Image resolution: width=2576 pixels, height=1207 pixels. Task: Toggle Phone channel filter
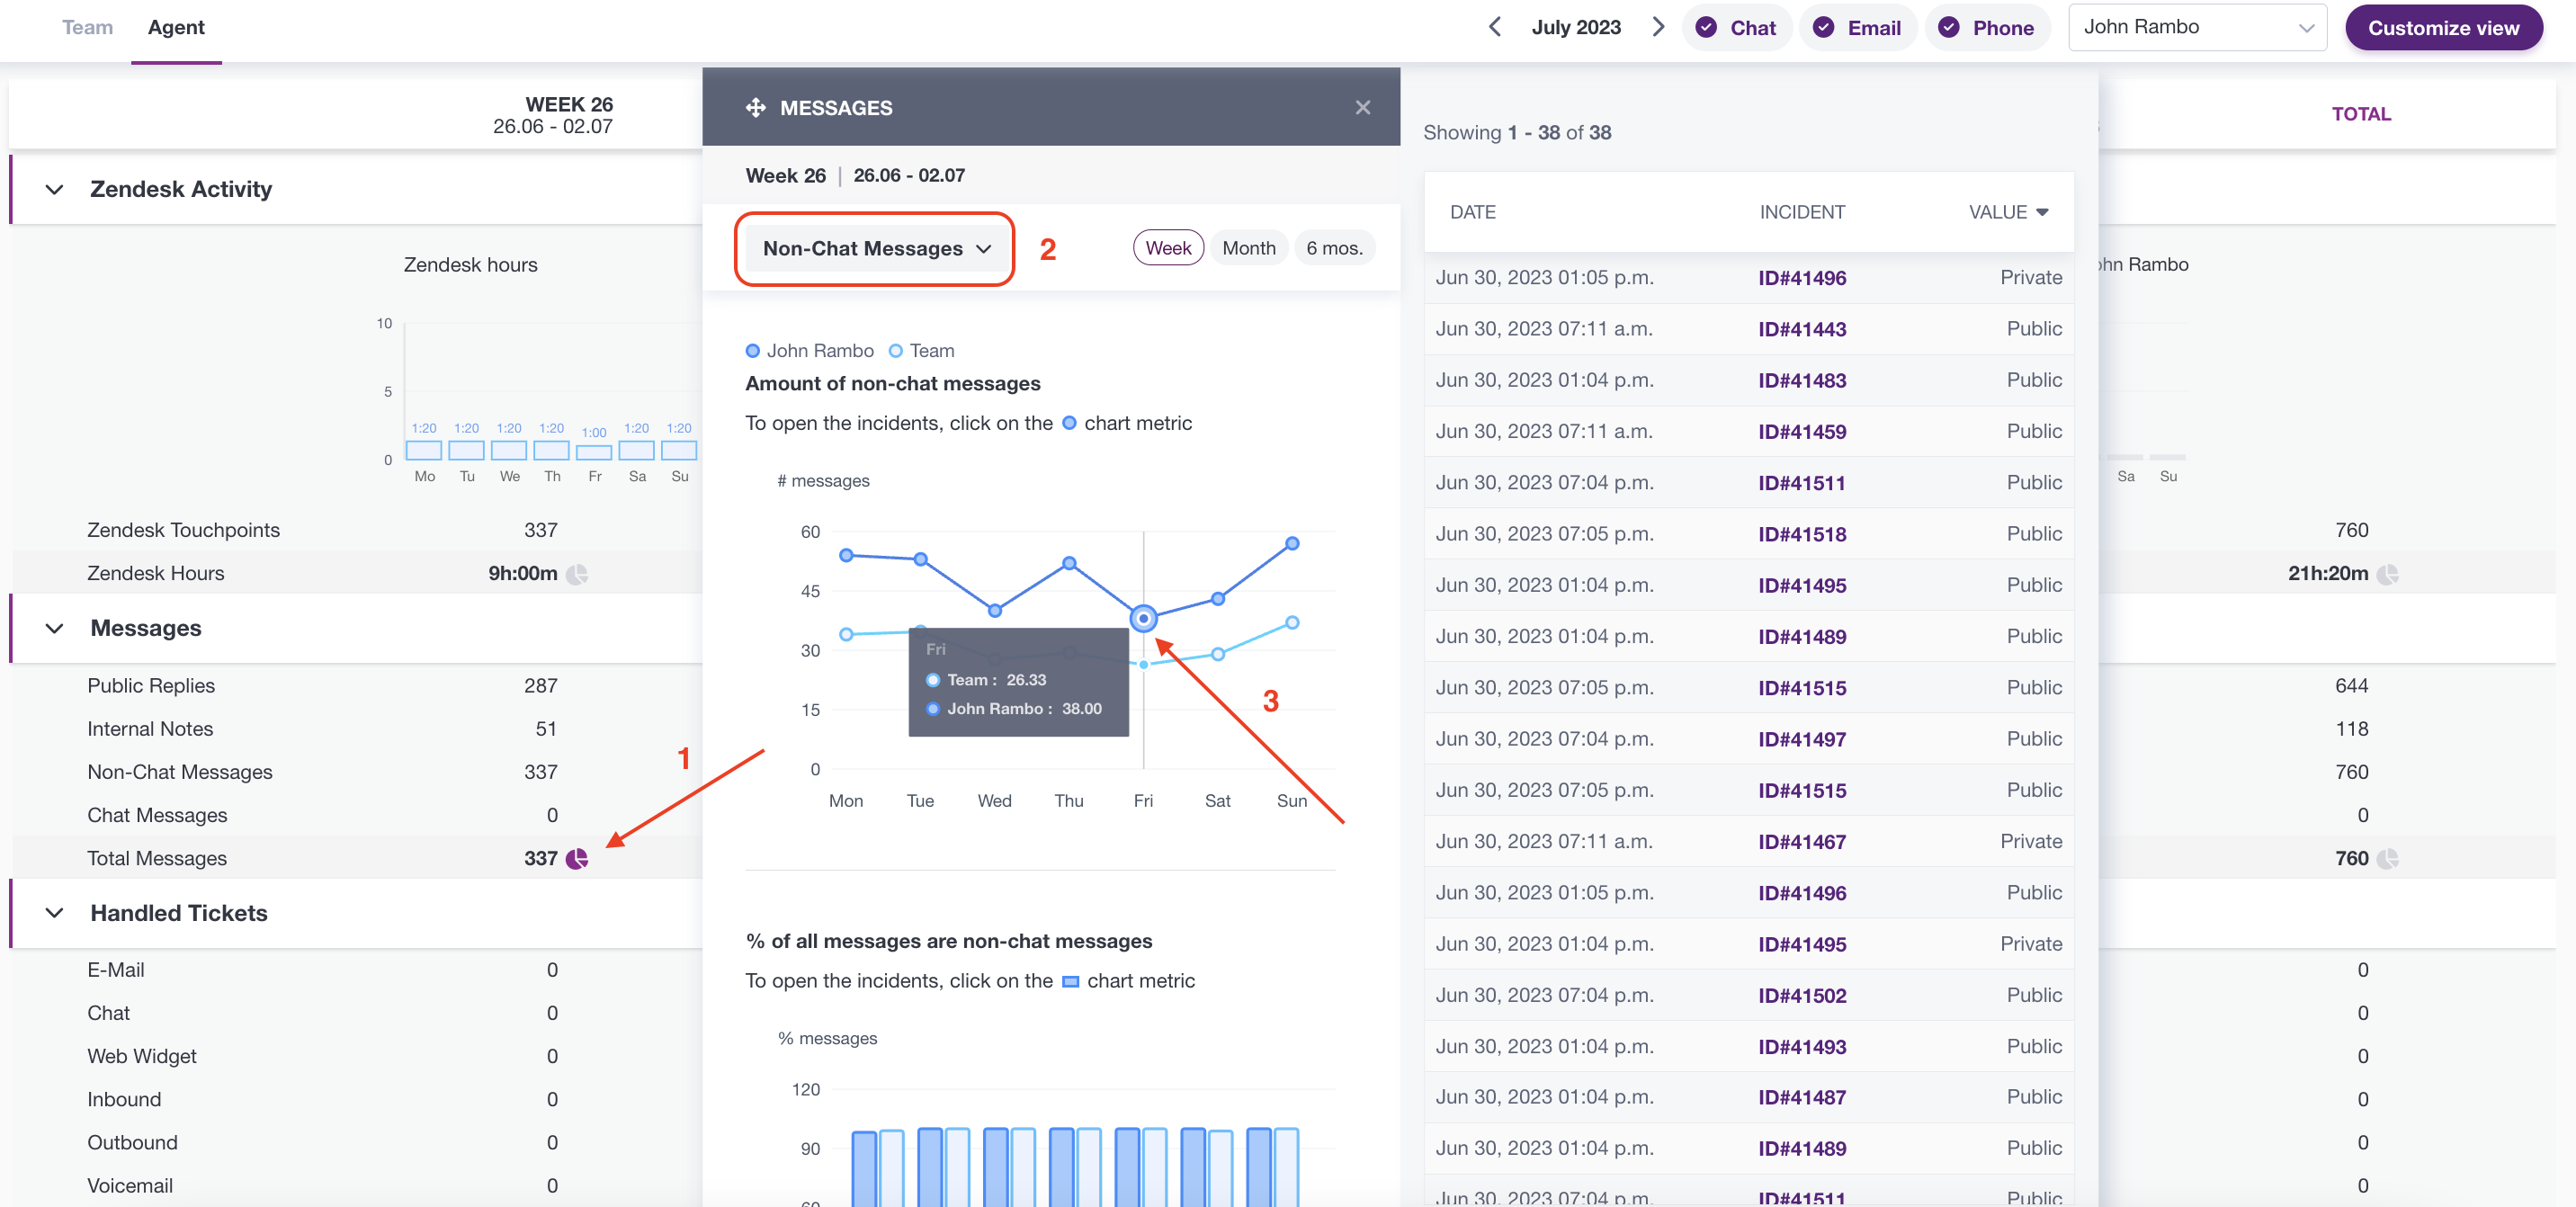click(1987, 28)
